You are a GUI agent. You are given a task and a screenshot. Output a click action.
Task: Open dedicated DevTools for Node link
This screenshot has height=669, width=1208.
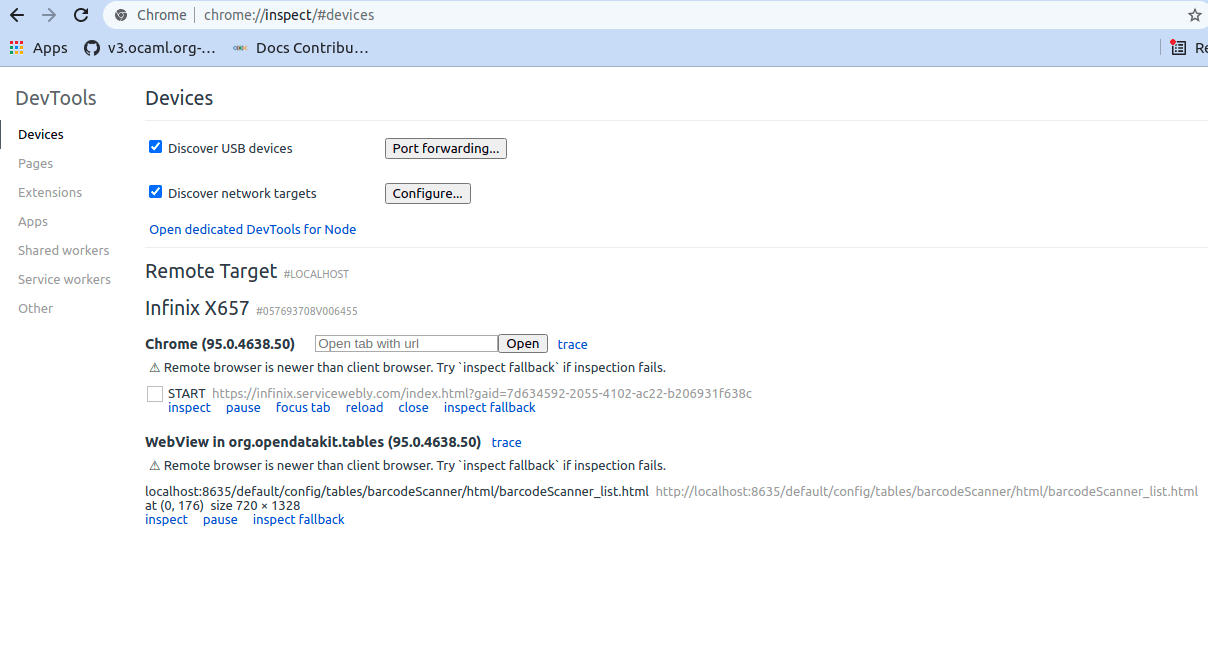[x=253, y=229]
